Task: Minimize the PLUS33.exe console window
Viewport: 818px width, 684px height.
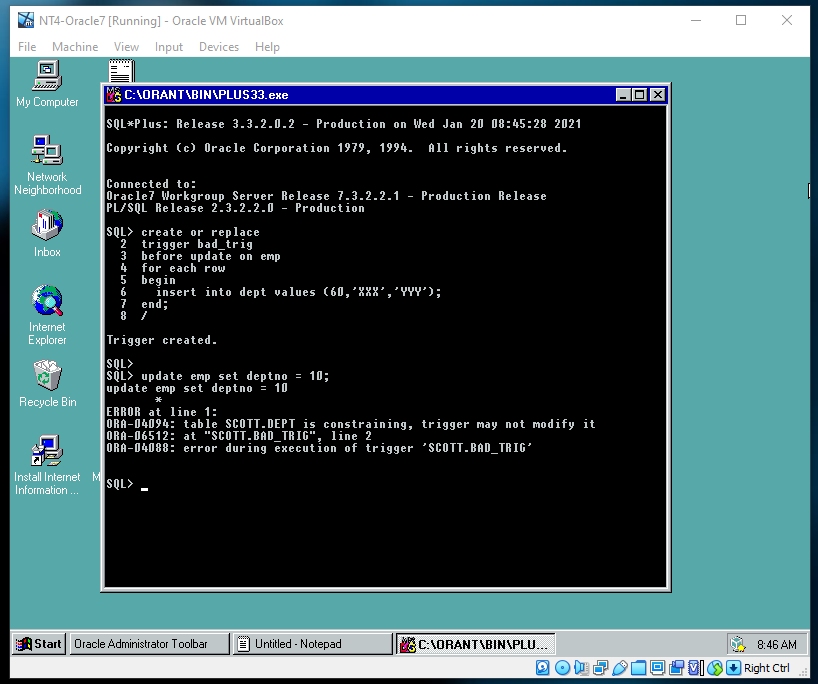Action: [x=623, y=95]
